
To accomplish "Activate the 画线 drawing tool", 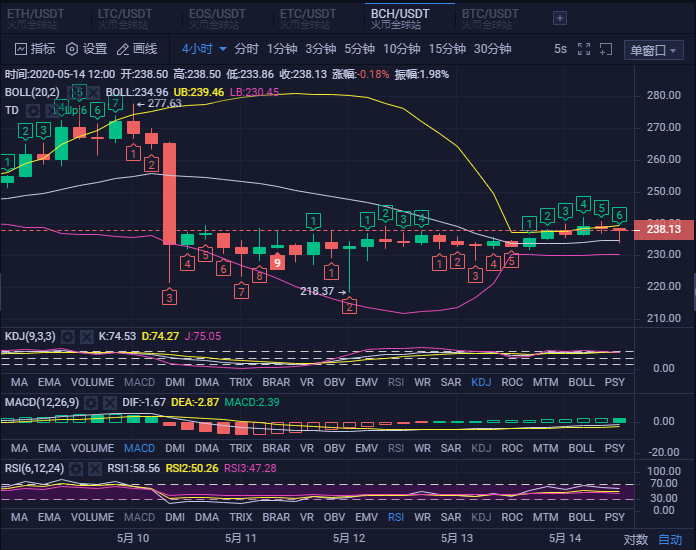I will click(x=137, y=48).
